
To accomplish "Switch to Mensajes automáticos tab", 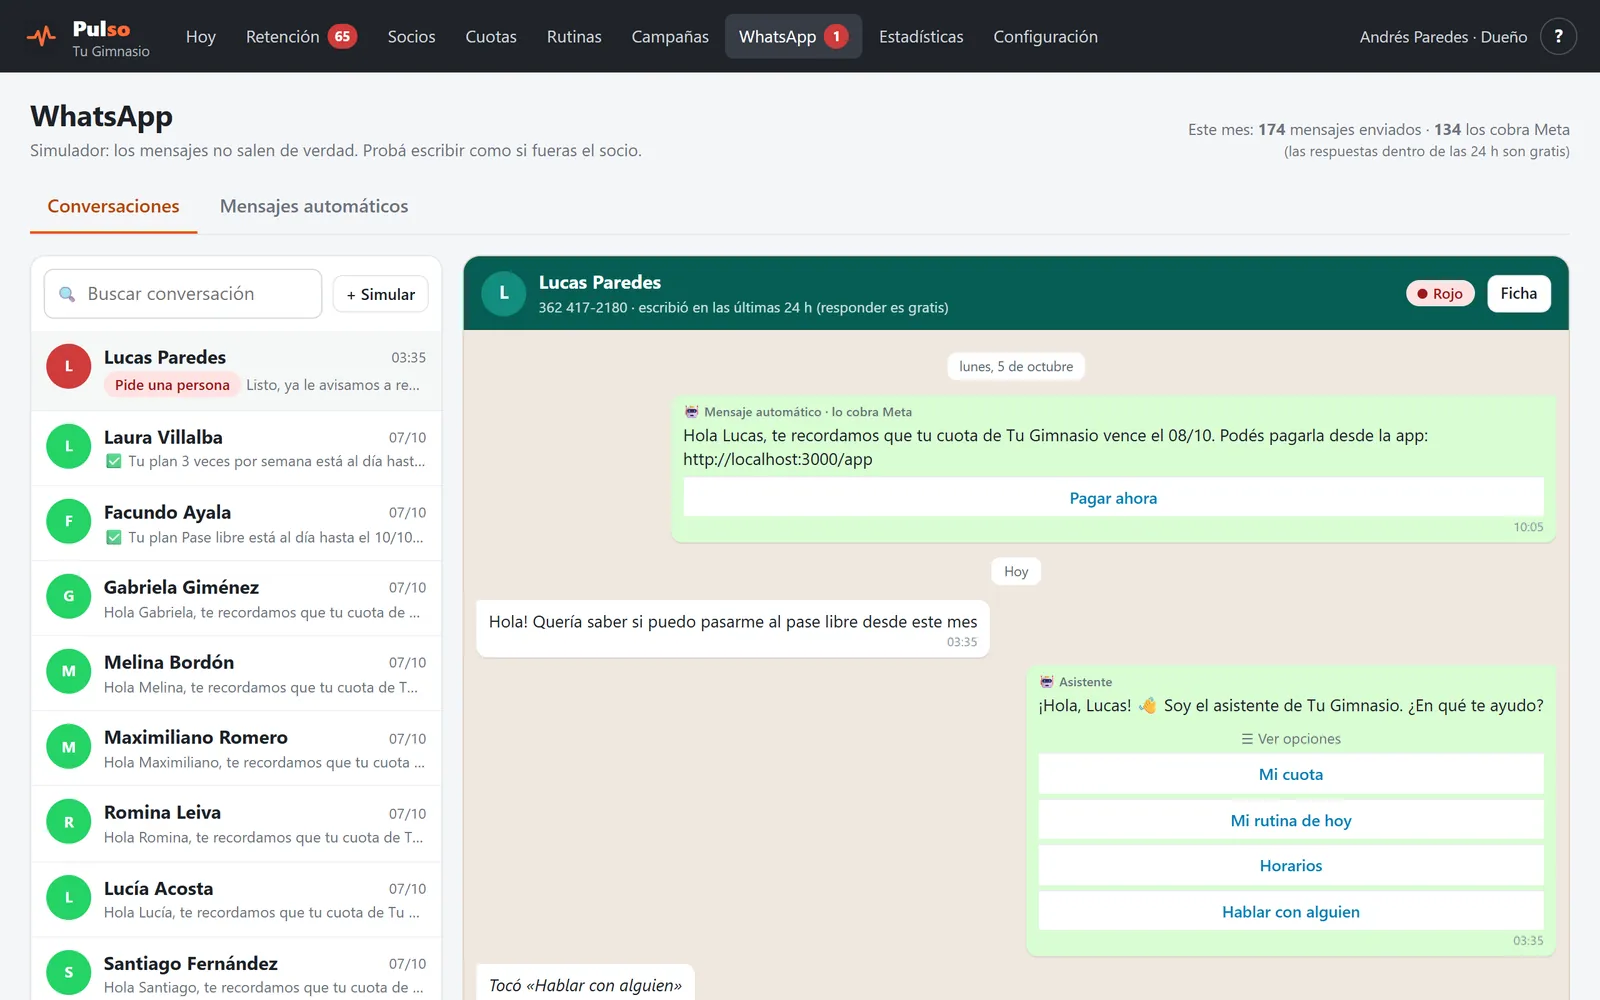I will 314,206.
